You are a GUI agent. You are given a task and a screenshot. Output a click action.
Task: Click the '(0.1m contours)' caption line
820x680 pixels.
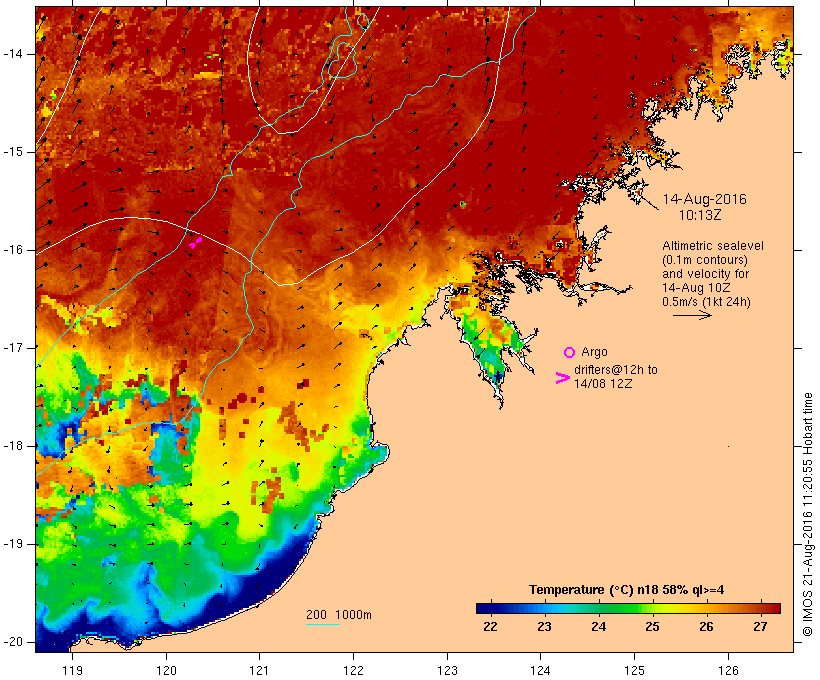(x=705, y=260)
